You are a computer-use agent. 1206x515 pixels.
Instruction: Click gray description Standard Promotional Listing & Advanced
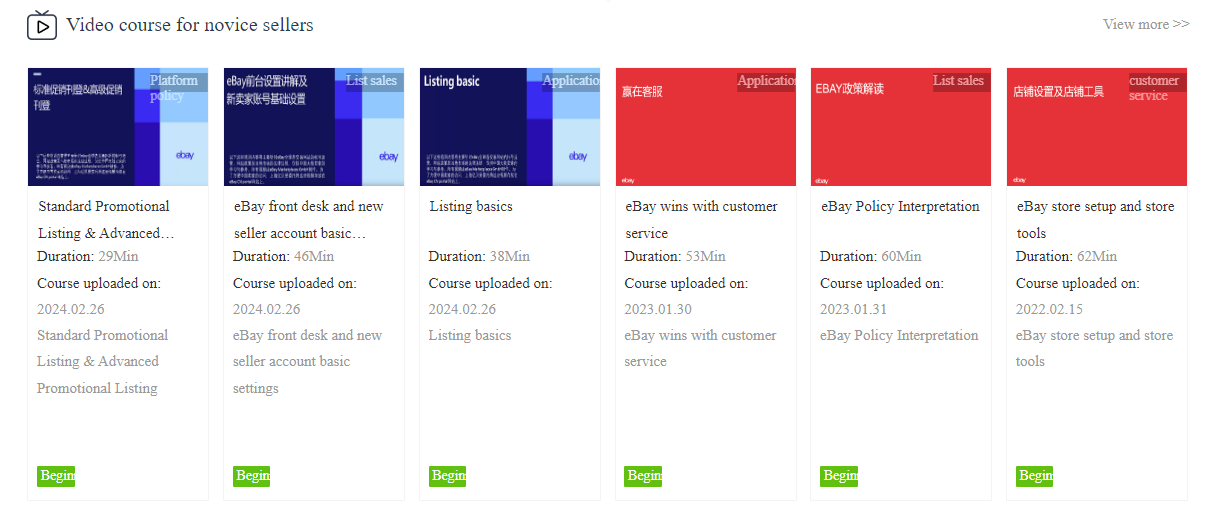click(103, 362)
